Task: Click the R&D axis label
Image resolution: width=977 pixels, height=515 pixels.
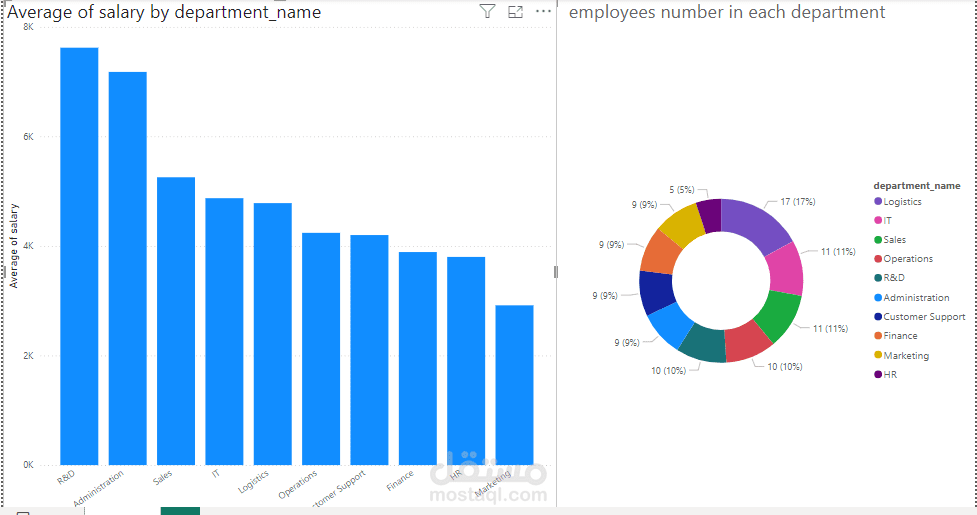Action: point(66,477)
